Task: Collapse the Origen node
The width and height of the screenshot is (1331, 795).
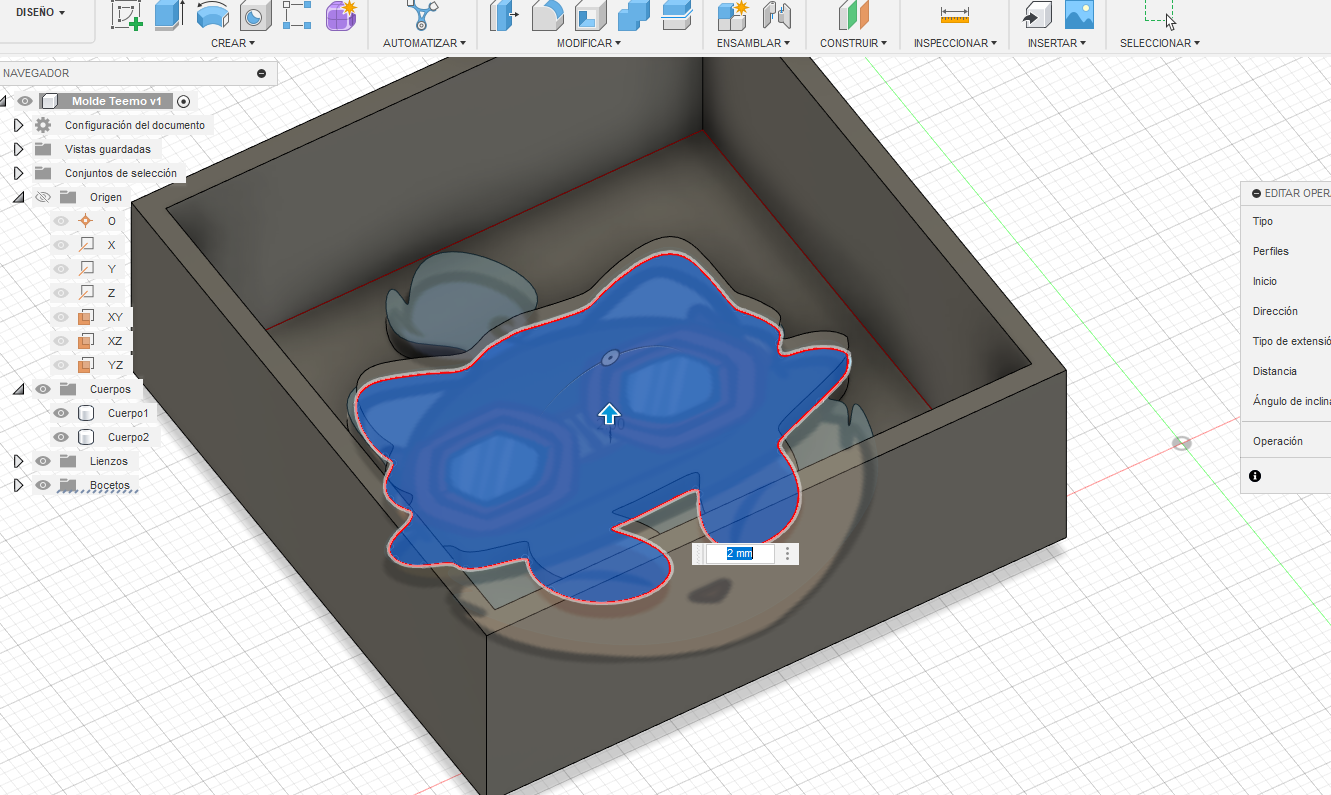Action: (18, 197)
